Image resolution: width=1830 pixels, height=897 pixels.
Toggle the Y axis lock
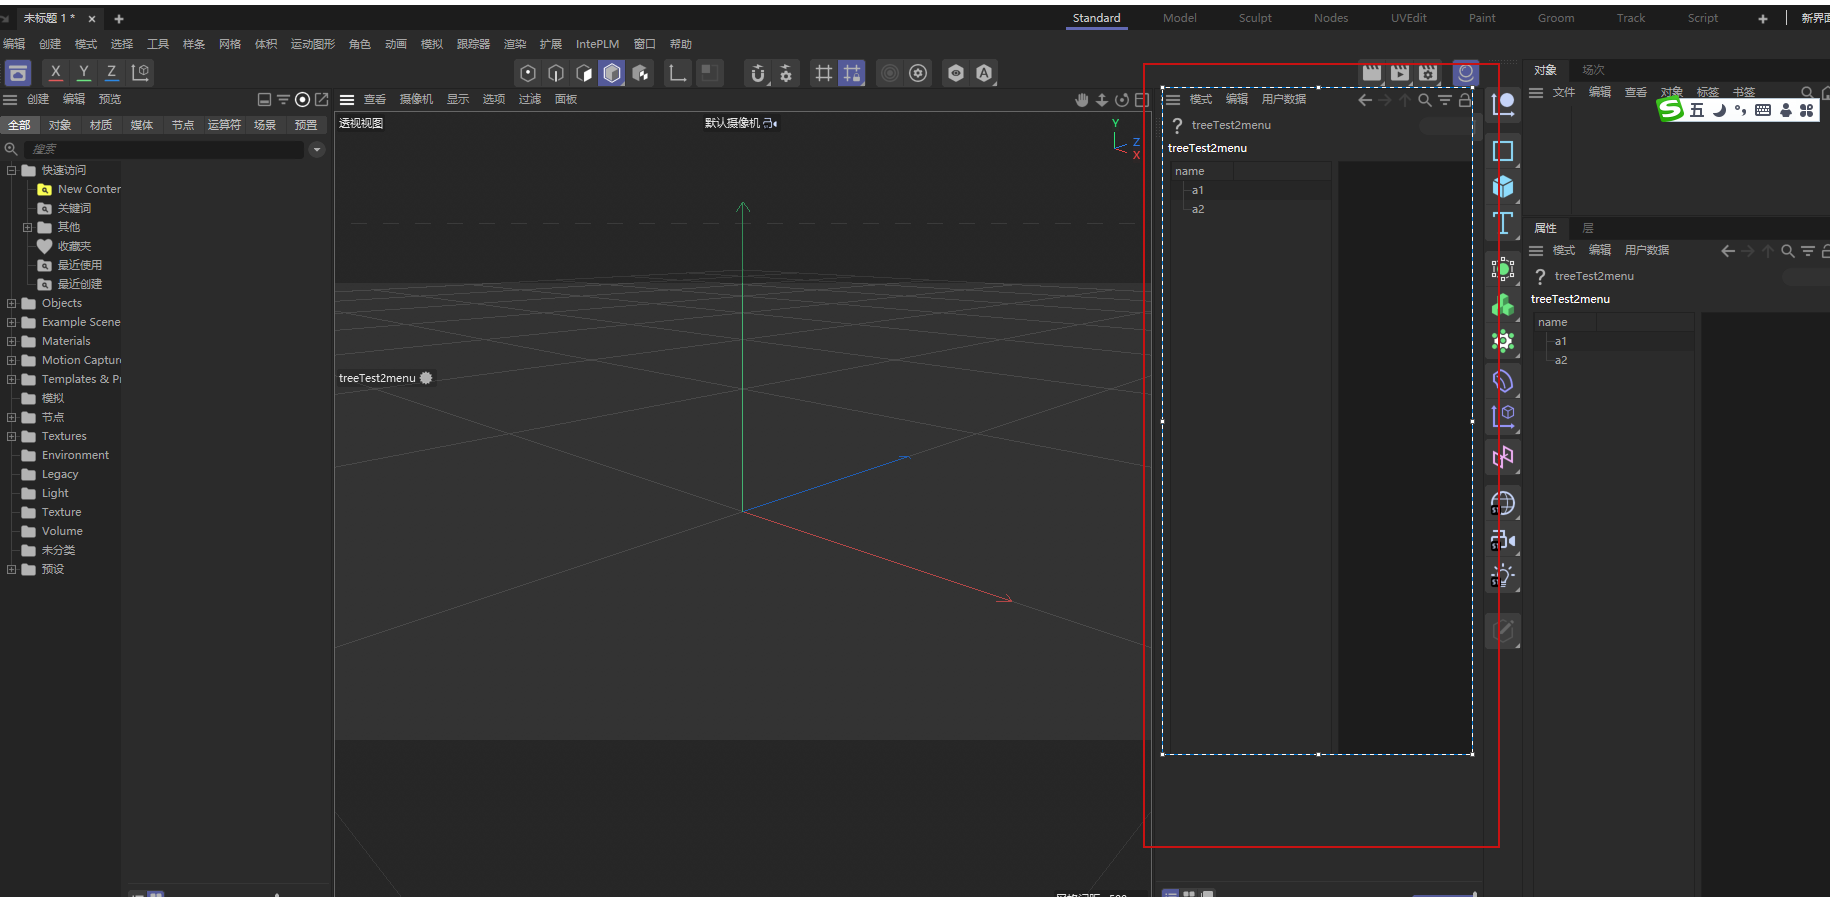point(84,72)
